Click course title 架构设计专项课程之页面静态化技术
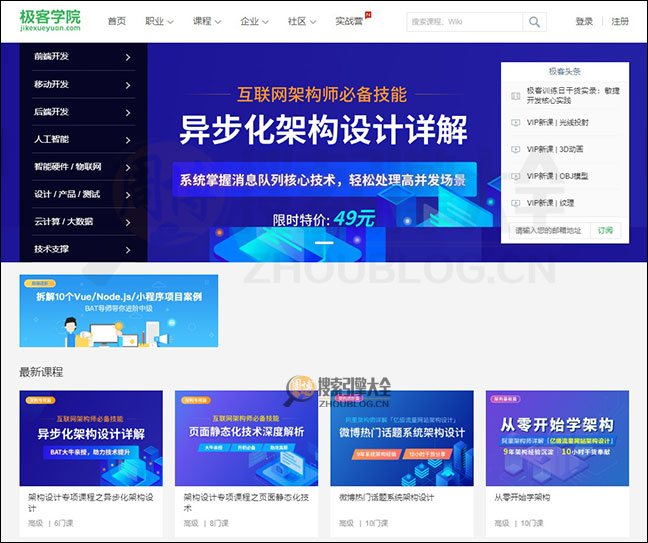 pyautogui.click(x=246, y=503)
